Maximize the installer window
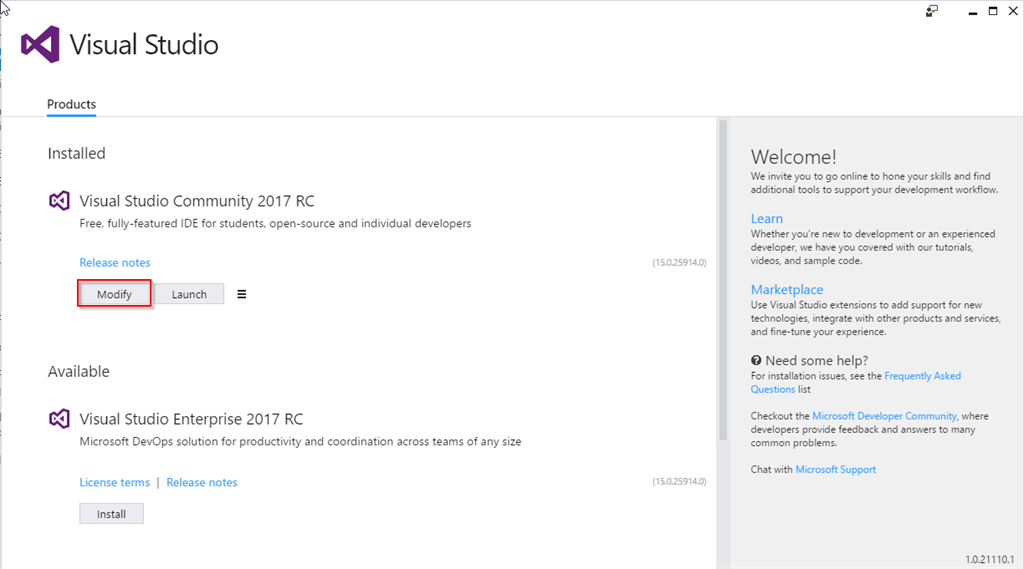The image size is (1024, 569). point(993,11)
